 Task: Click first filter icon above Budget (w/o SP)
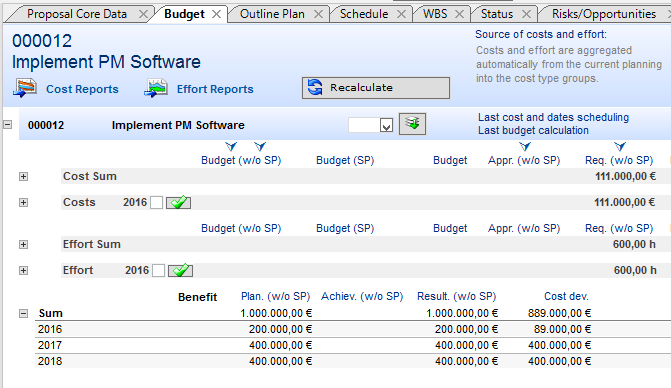[231, 147]
